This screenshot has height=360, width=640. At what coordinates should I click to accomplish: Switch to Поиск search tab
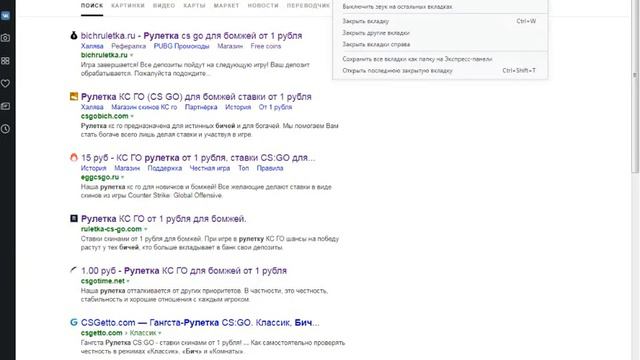coord(92,6)
